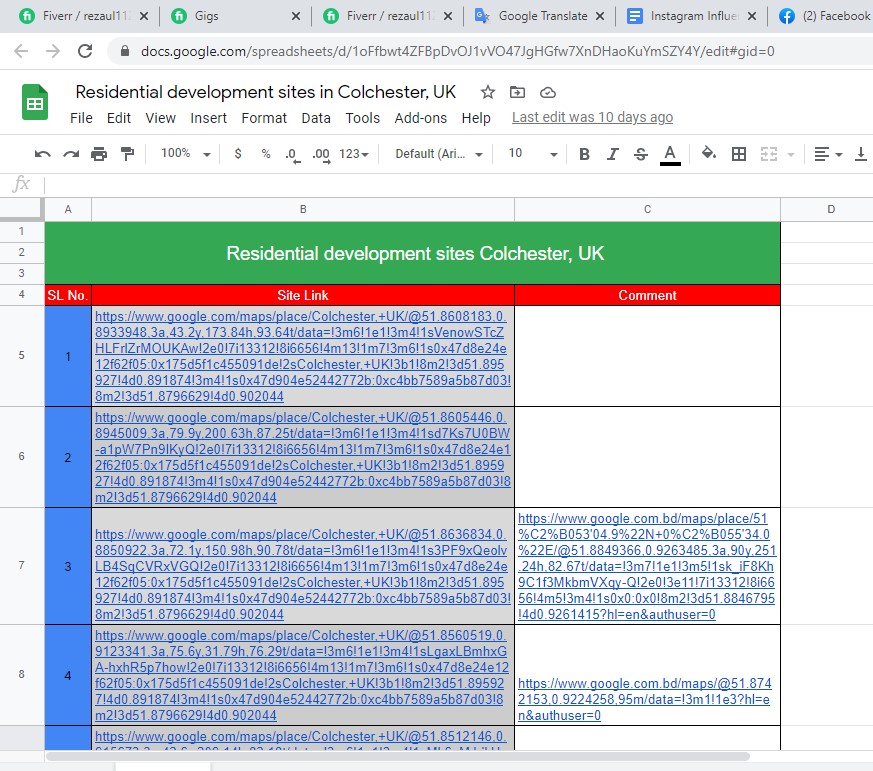The height and width of the screenshot is (771, 873).
Task: Star this spreadsheet document
Action: [x=487, y=92]
